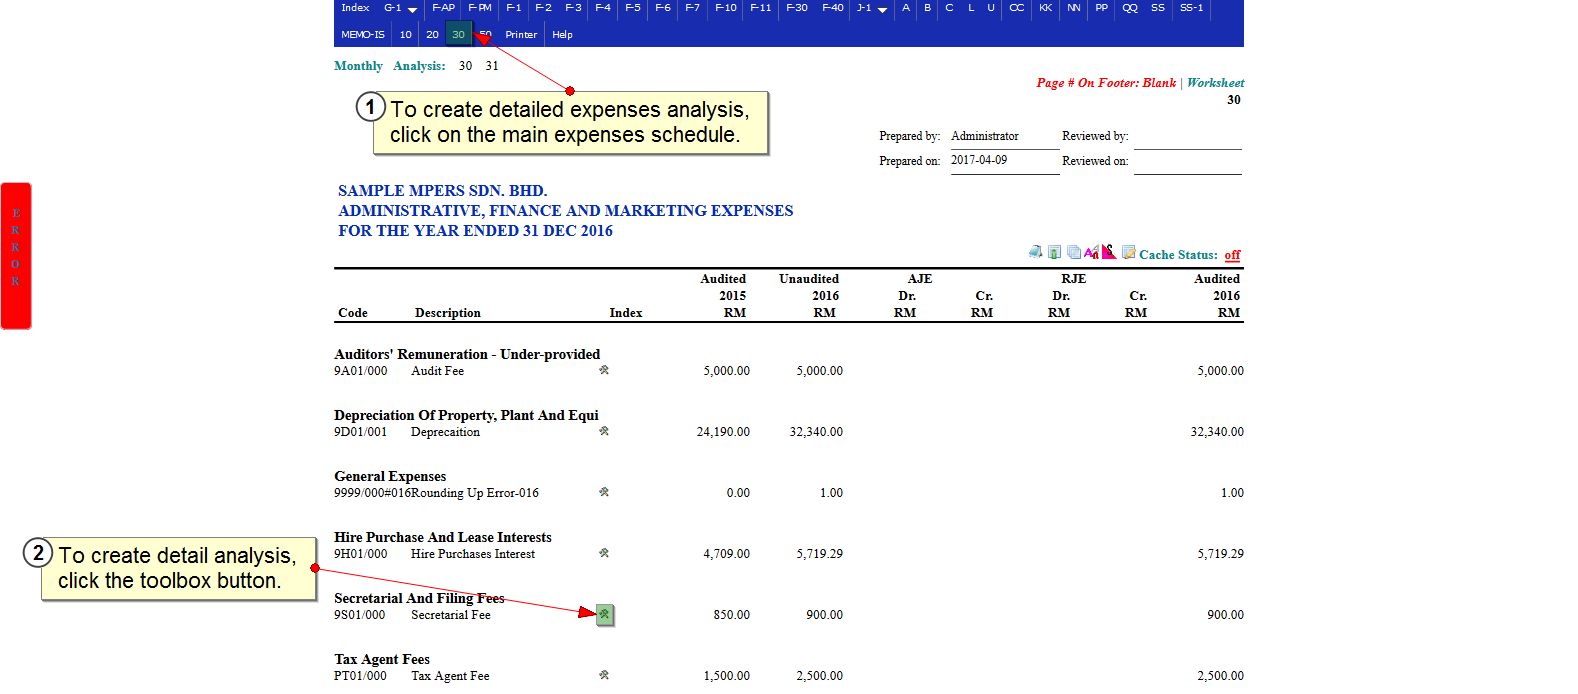Click the edit note pencil icon

pos(1128,252)
